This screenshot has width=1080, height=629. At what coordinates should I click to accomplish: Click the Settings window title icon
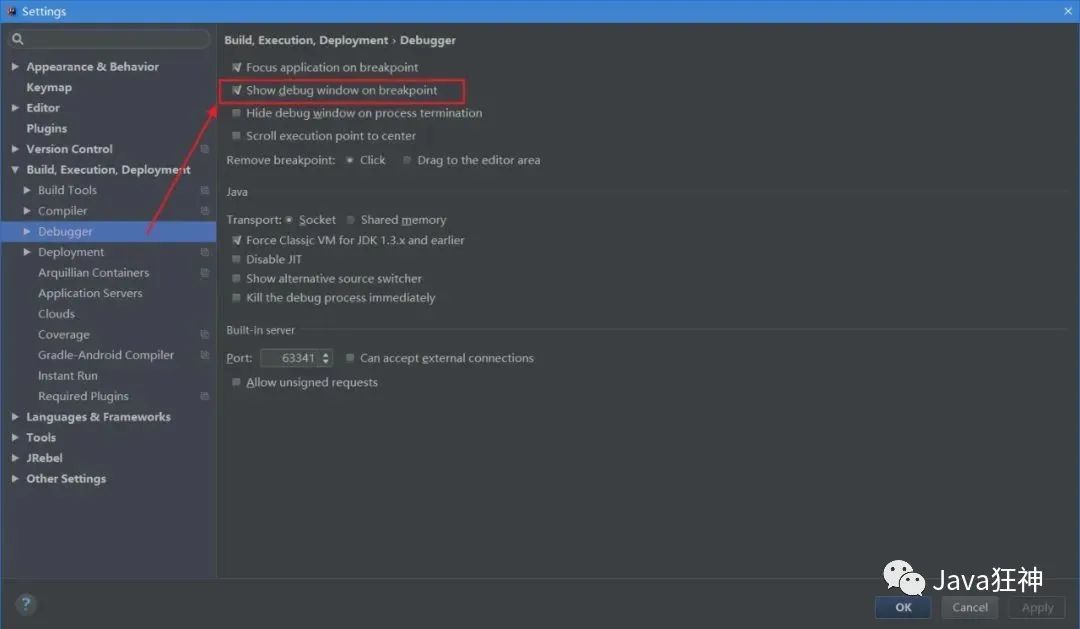click(11, 11)
